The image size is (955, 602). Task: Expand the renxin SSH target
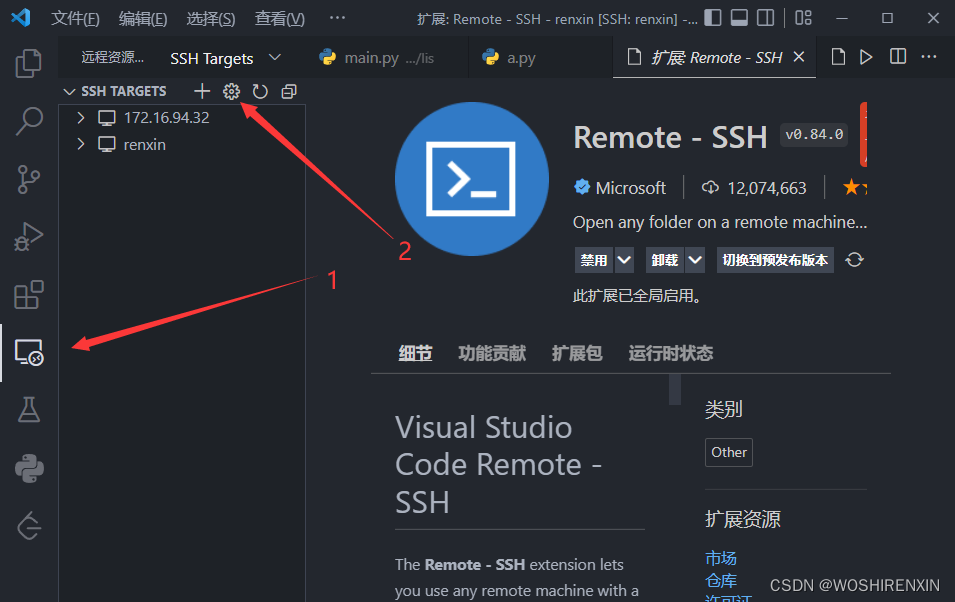80,144
